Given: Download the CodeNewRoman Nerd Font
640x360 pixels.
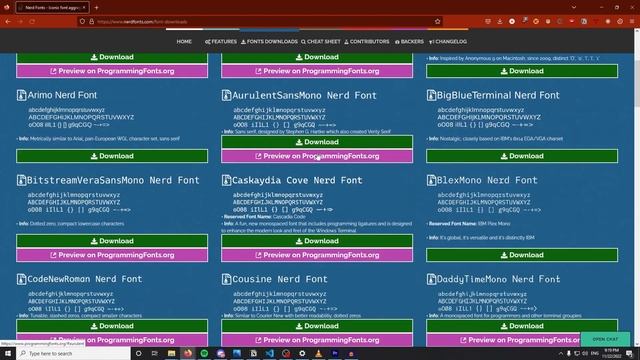Looking at the screenshot, I should (x=112, y=326).
